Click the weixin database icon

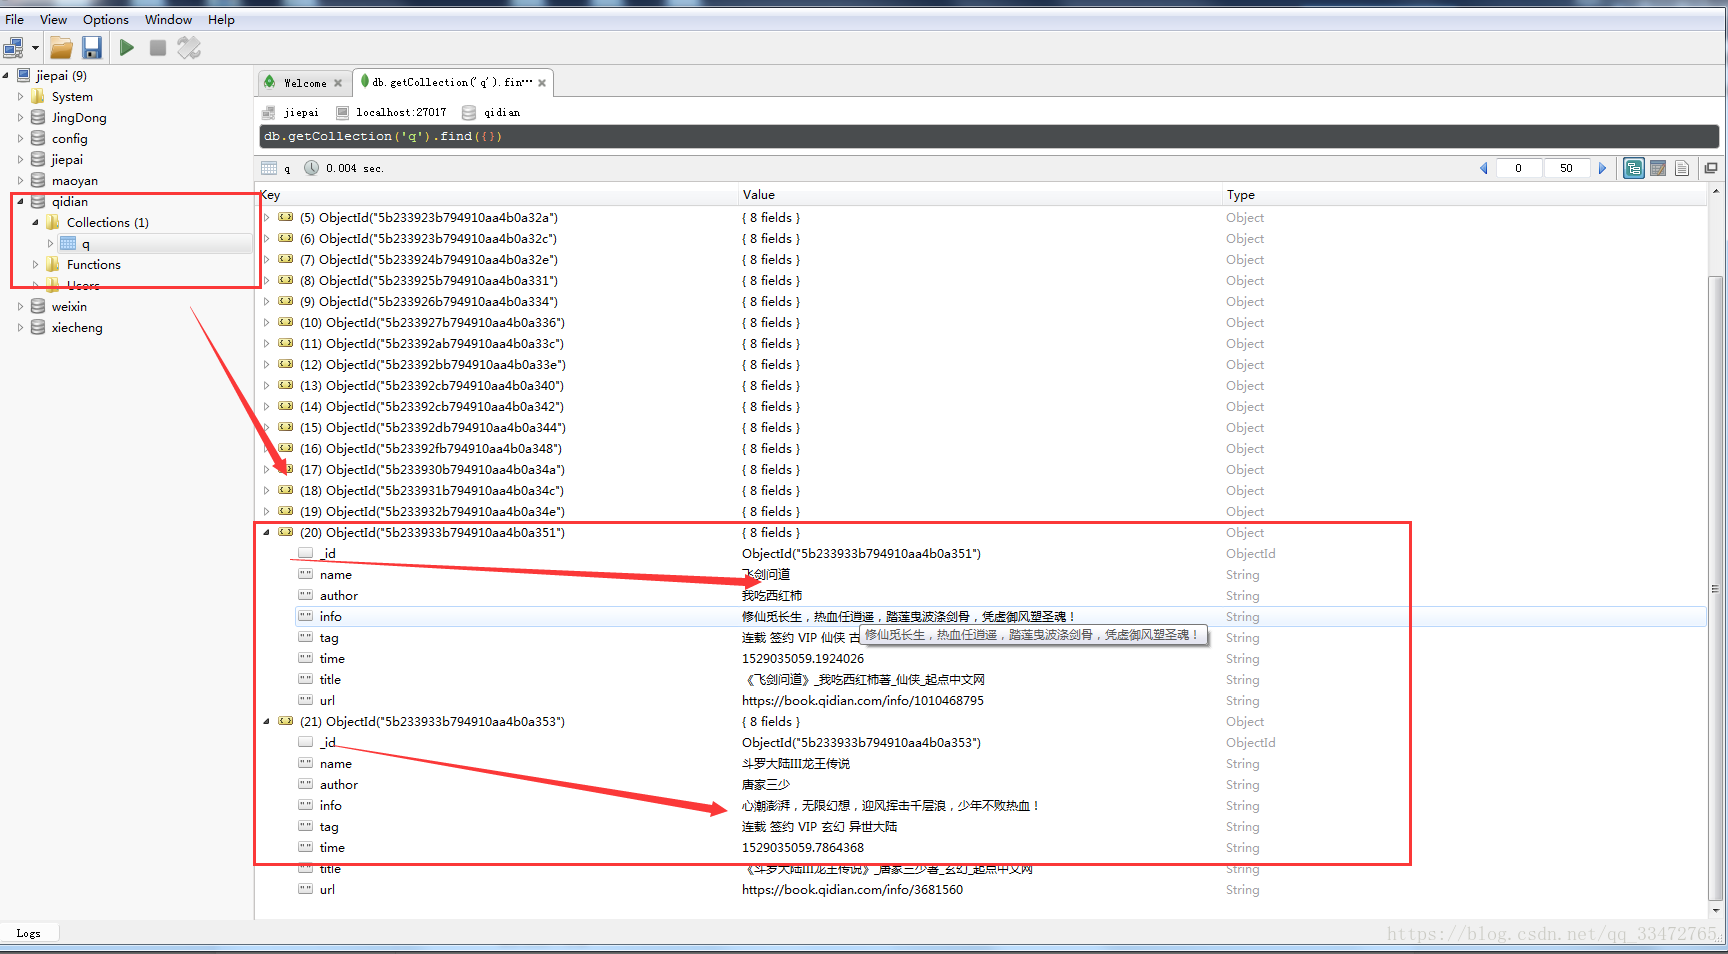click(x=38, y=306)
